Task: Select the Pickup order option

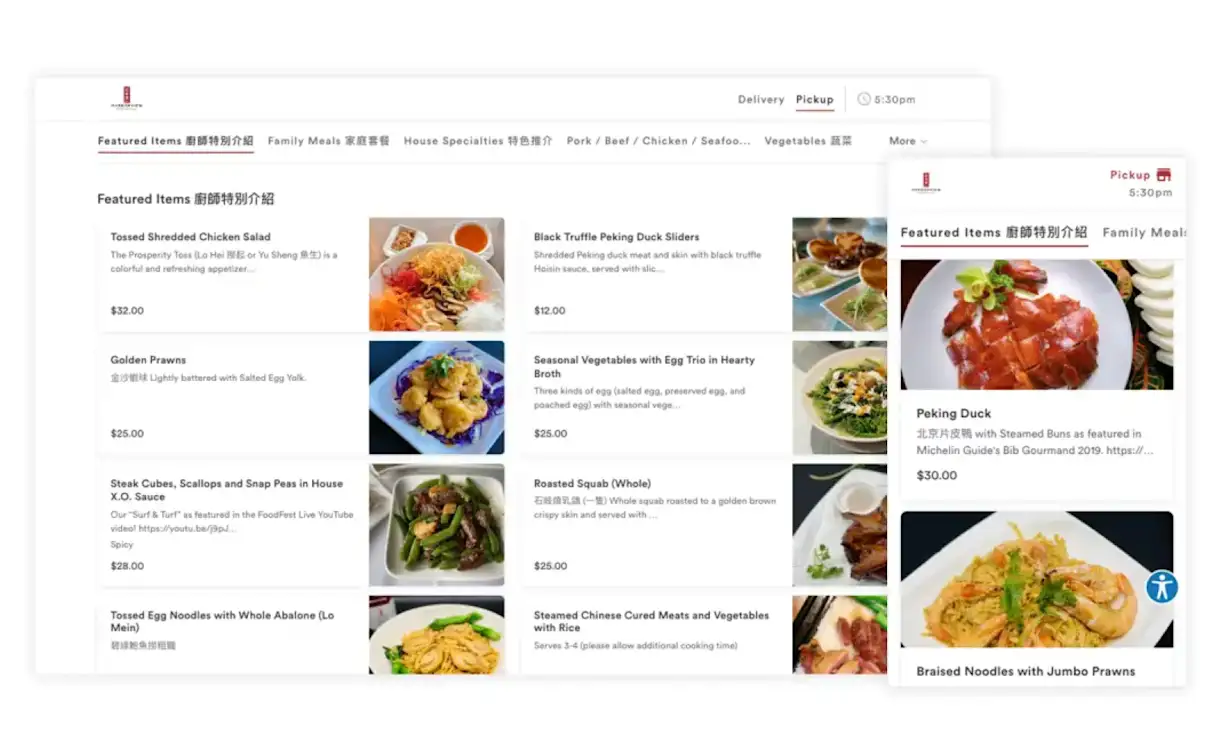Action: click(814, 99)
